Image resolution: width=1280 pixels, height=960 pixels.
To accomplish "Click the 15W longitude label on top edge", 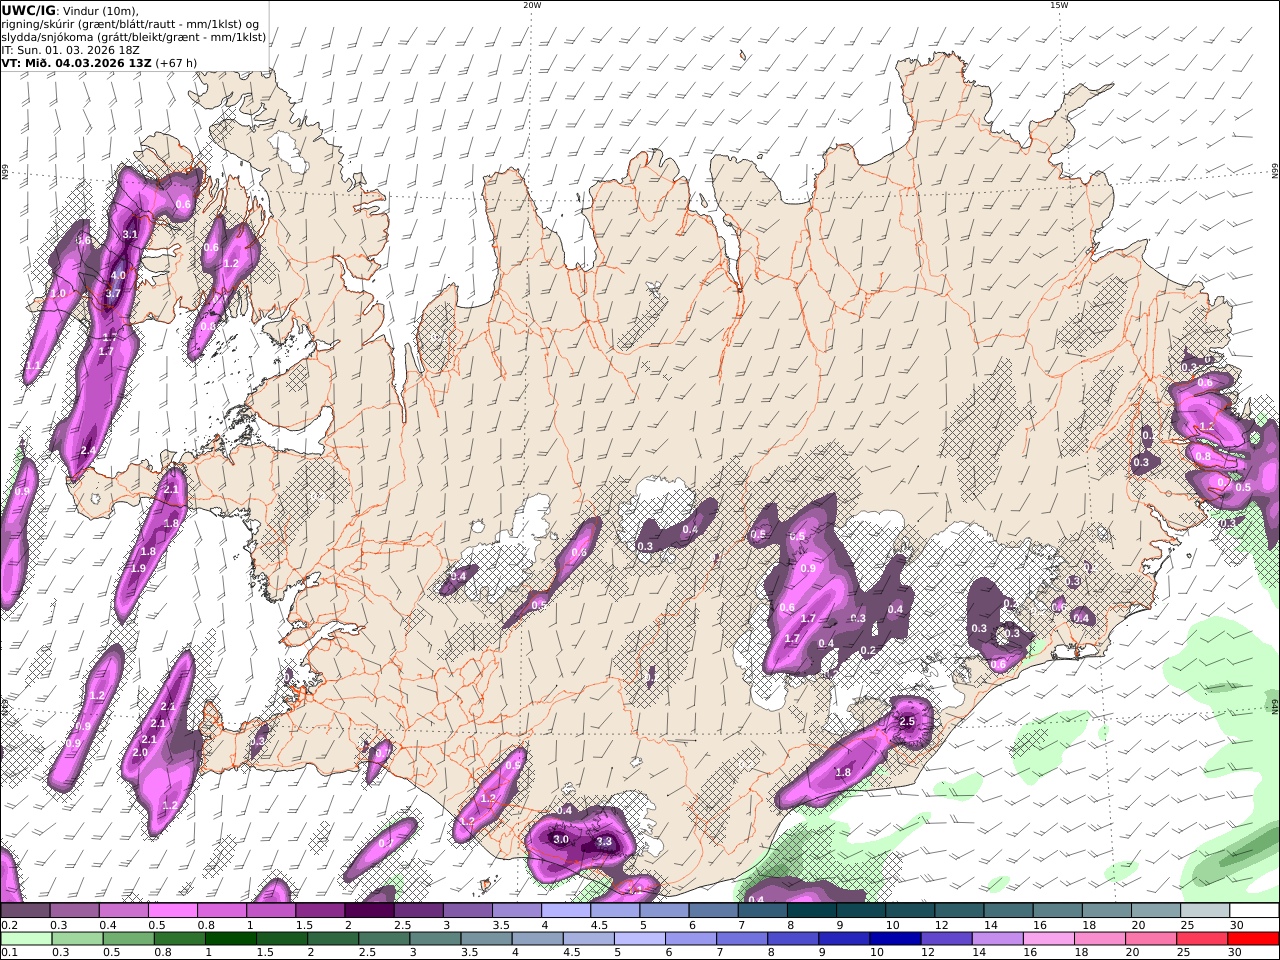I will (1058, 5).
